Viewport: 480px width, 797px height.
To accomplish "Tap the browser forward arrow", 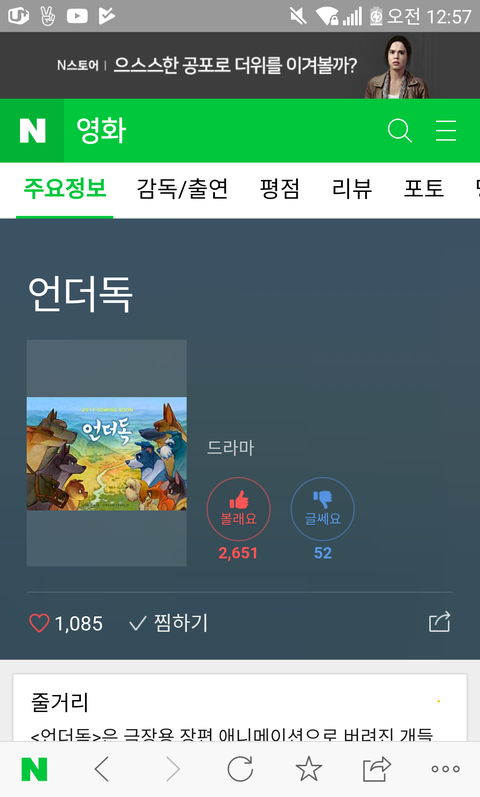I will click(172, 769).
